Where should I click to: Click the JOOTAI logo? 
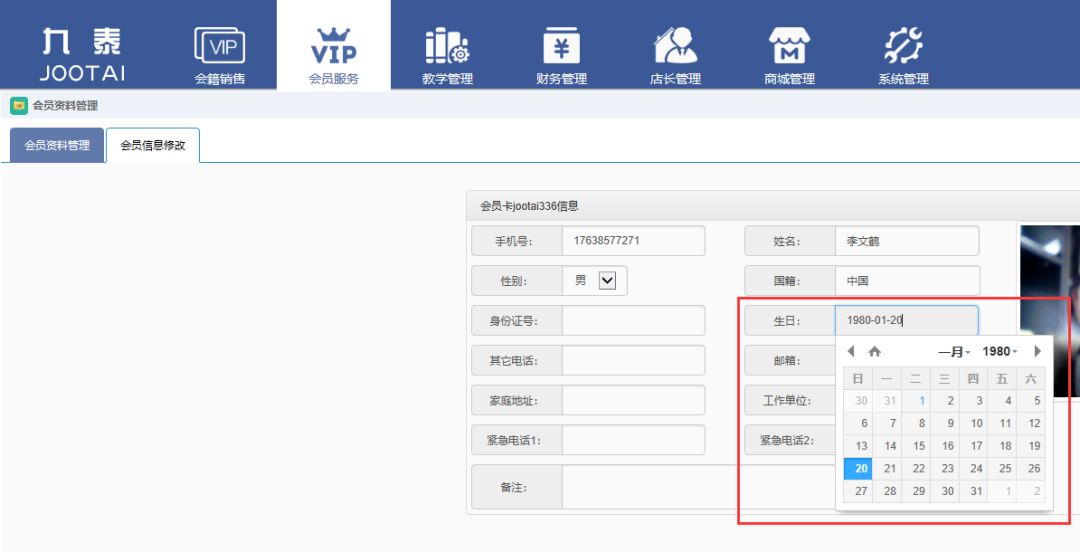[82, 54]
